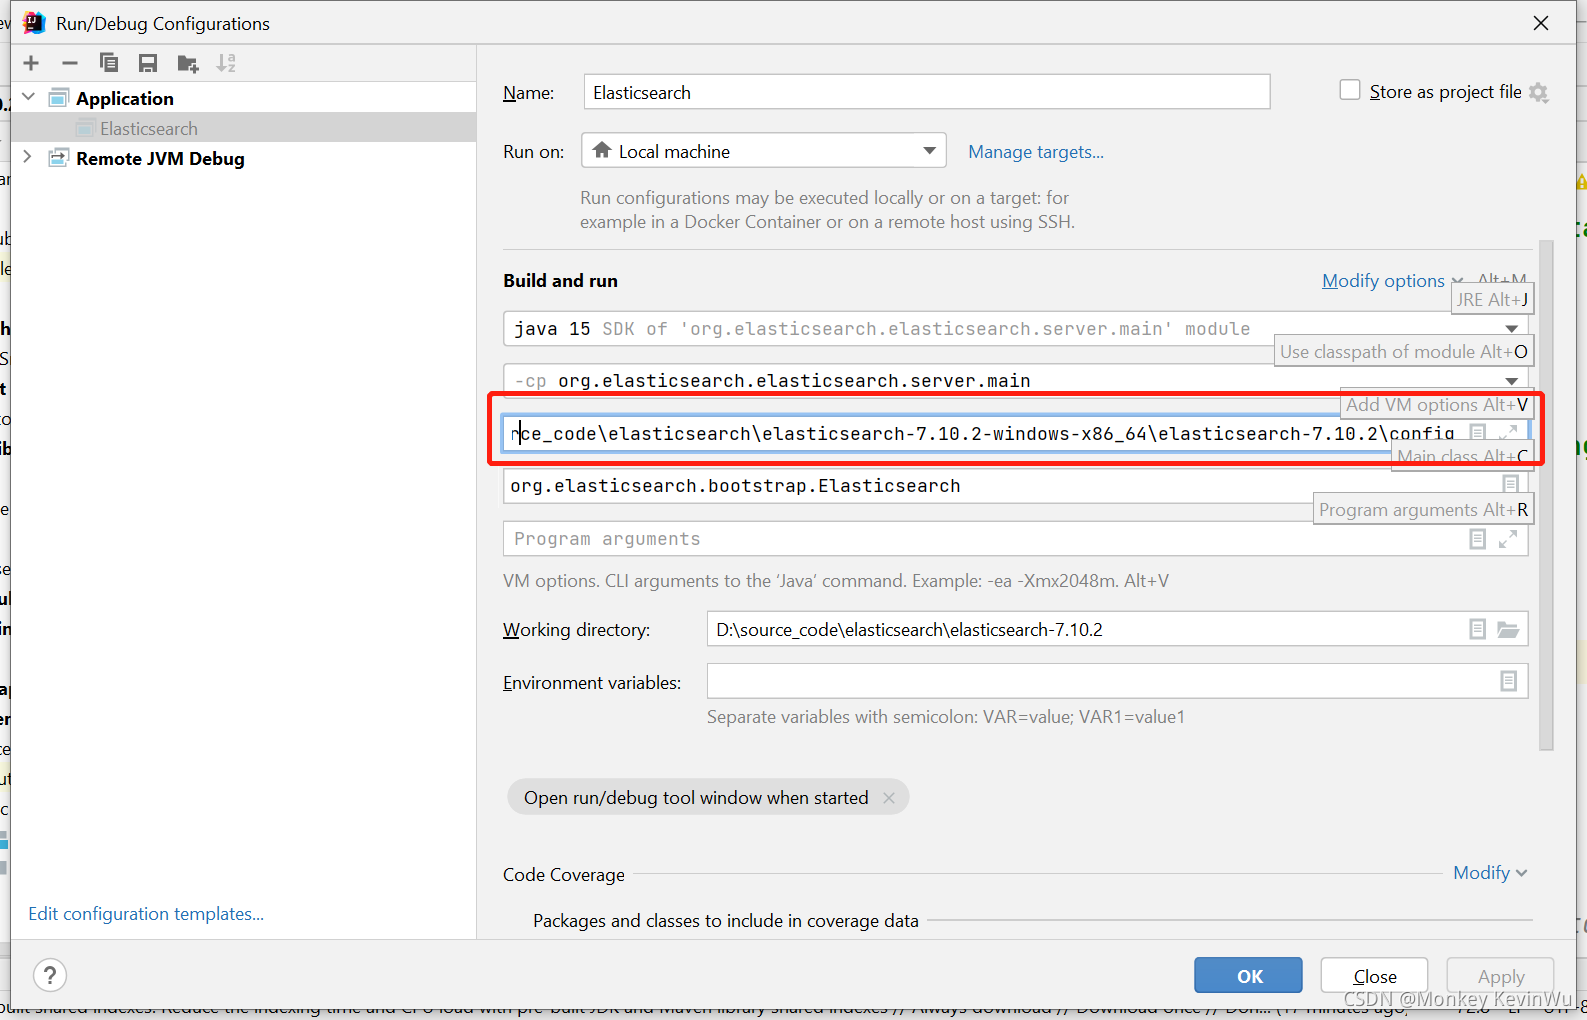Open Edit configuration templates link
Screen dimensions: 1587x1020
click(x=146, y=913)
